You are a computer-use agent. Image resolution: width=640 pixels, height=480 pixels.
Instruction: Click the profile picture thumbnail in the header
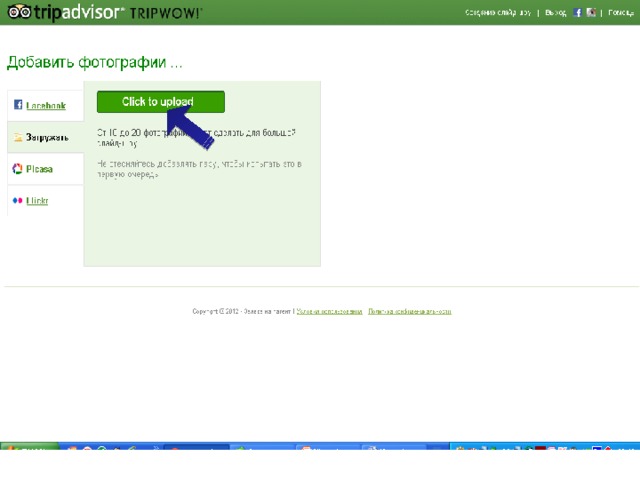(591, 13)
